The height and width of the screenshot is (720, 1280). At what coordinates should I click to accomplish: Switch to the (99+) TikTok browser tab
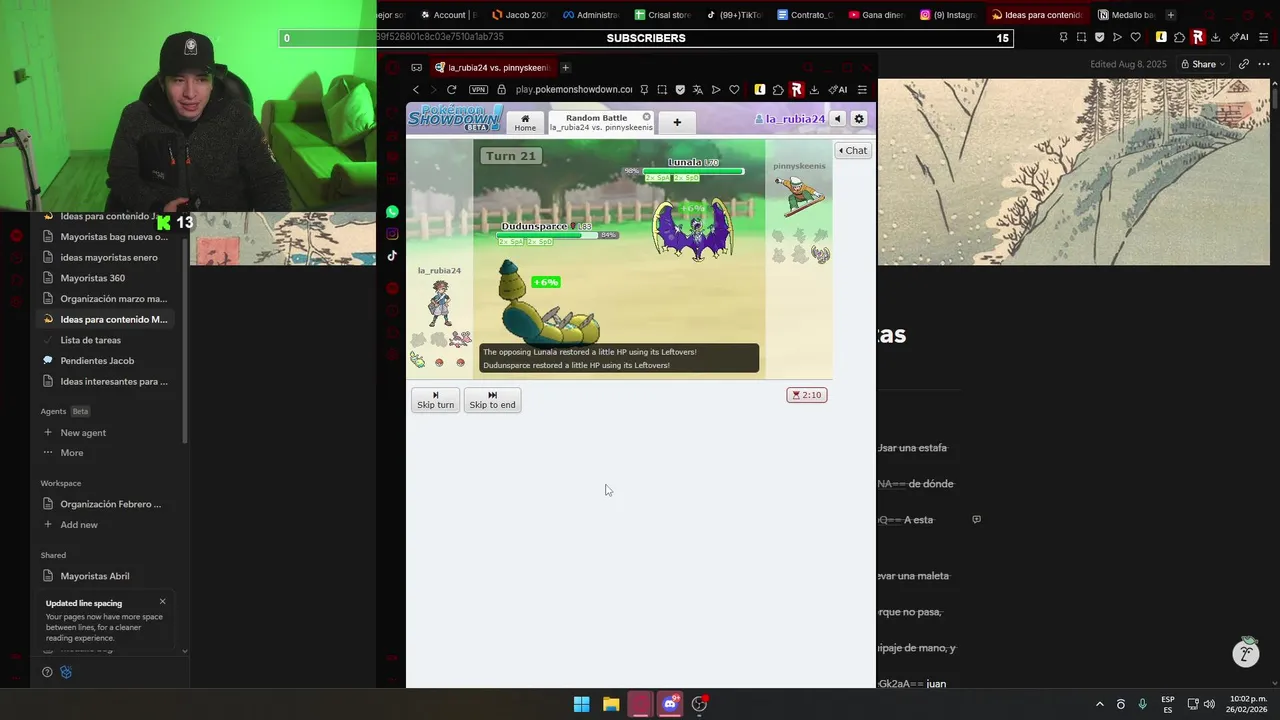pyautogui.click(x=733, y=15)
